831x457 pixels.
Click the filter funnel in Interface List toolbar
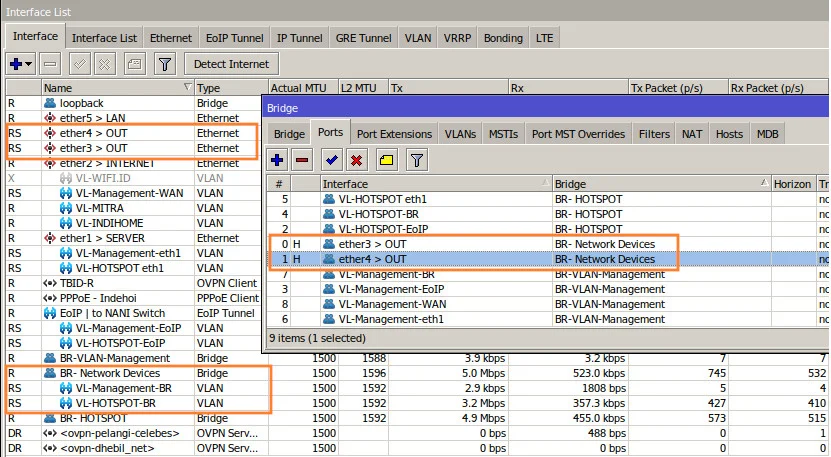point(165,64)
